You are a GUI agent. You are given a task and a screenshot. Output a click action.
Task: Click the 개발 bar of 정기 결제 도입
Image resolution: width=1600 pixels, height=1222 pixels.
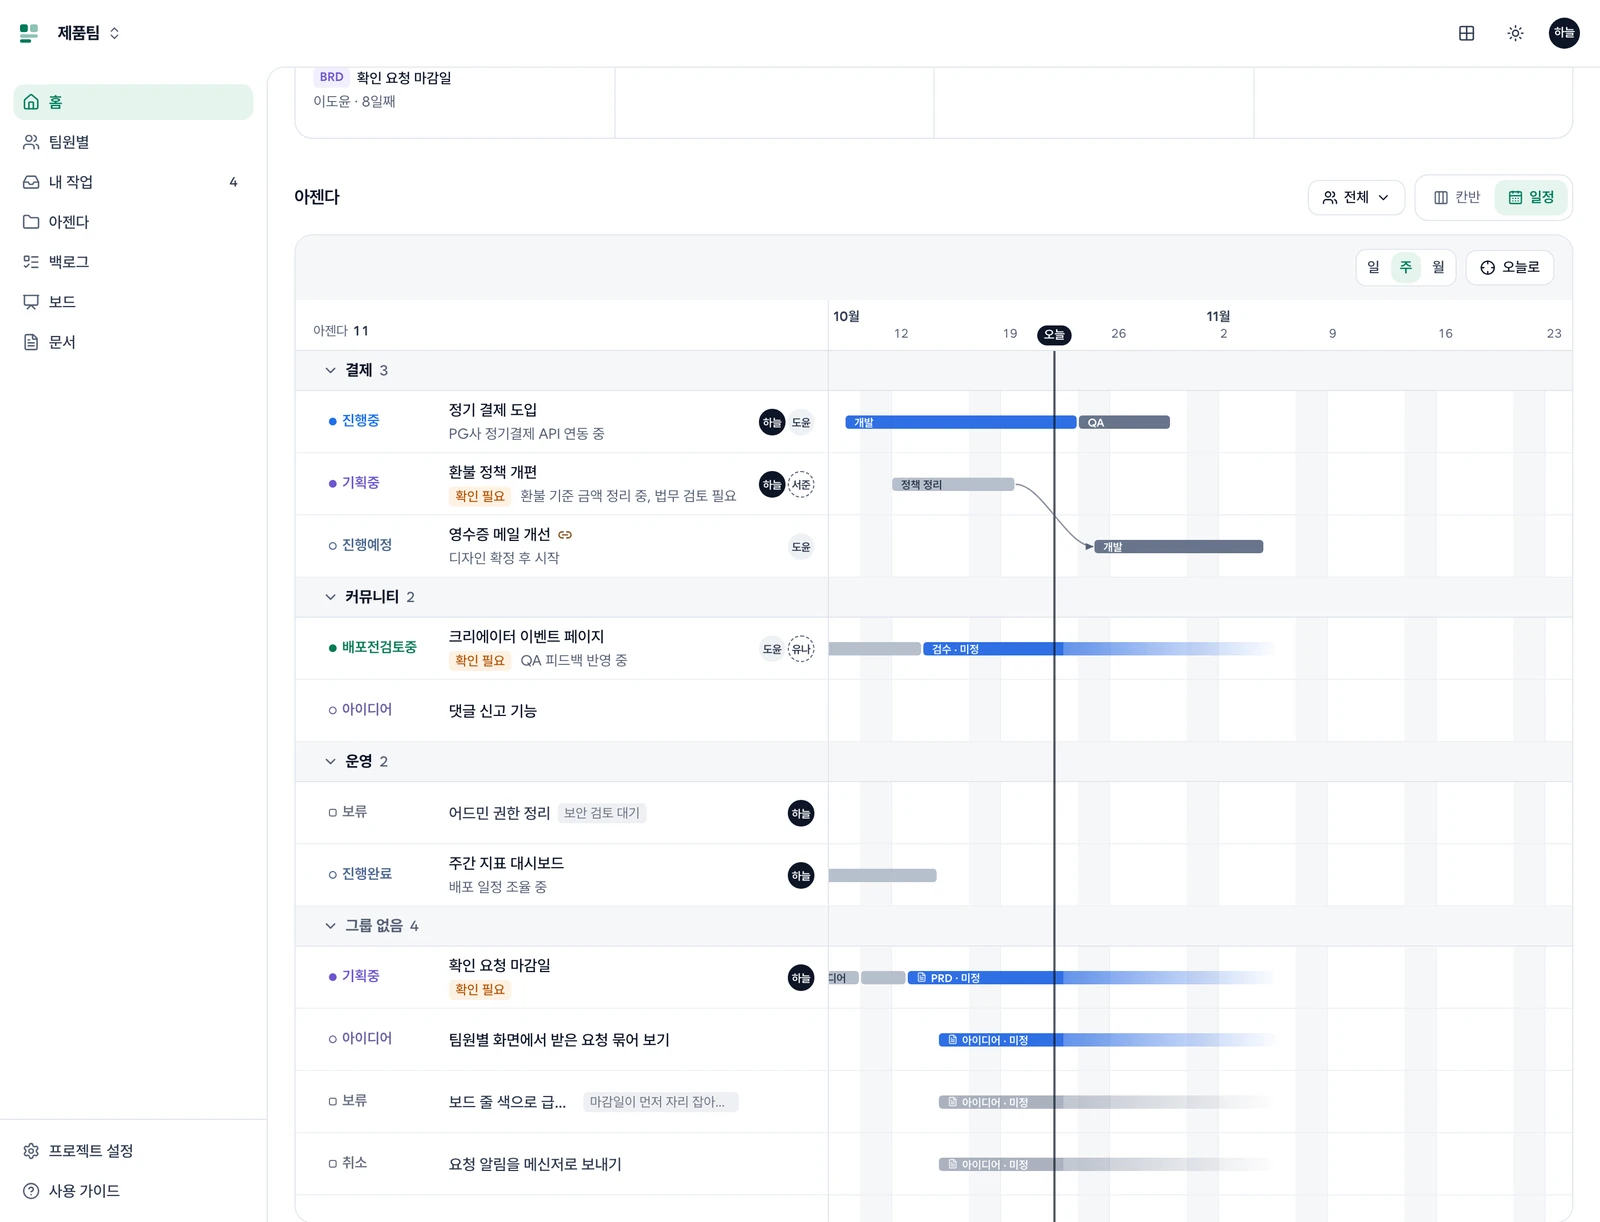tap(961, 422)
